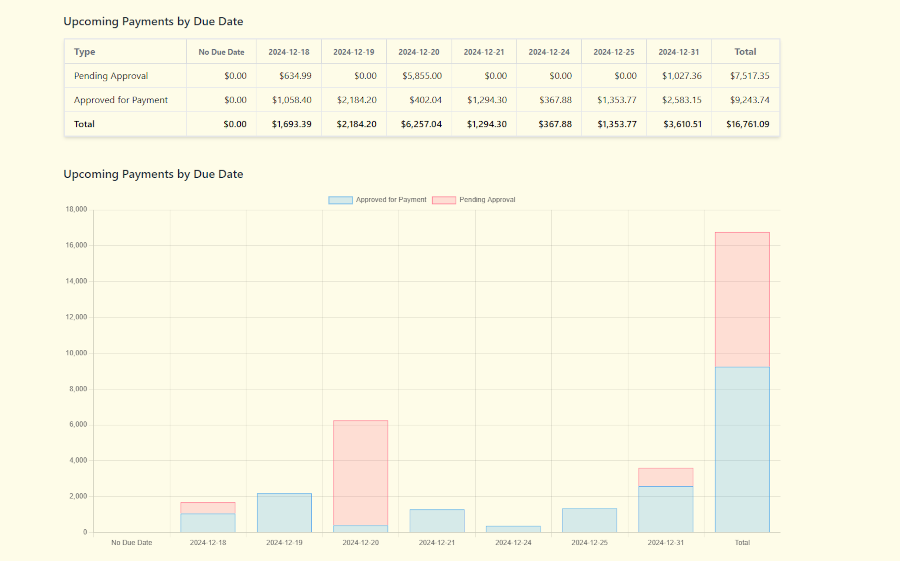Click the blue segment of the Total bar
Image resolution: width=900 pixels, height=561 pixels.
[x=742, y=450]
